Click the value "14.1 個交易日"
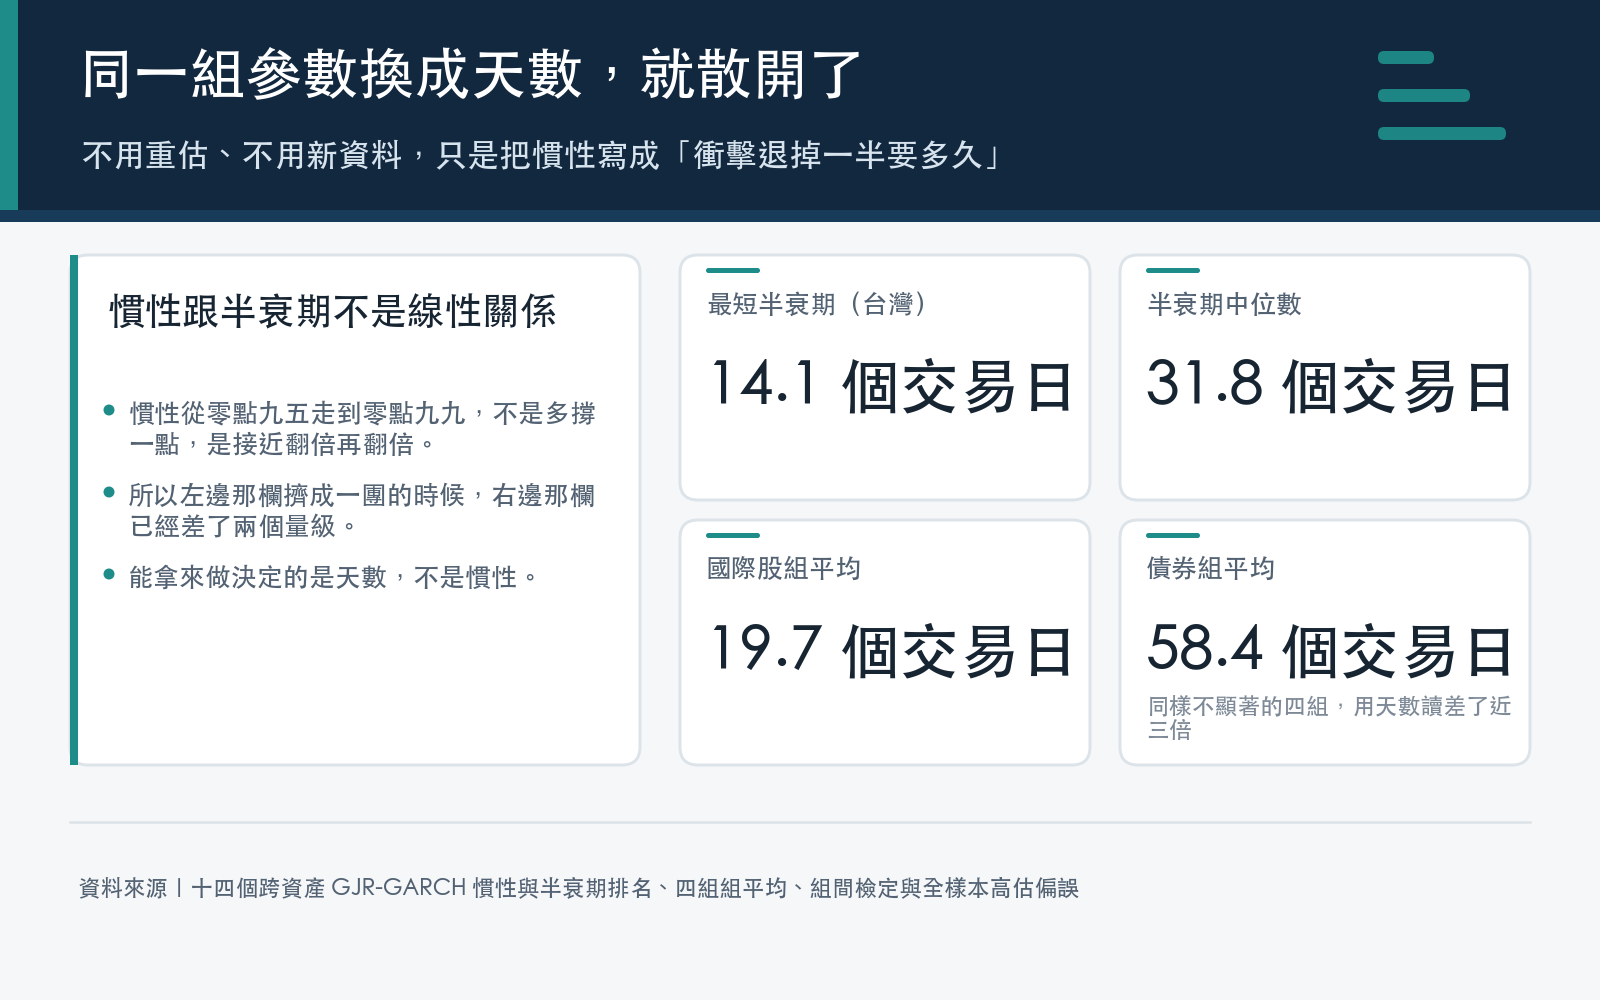 coord(891,386)
